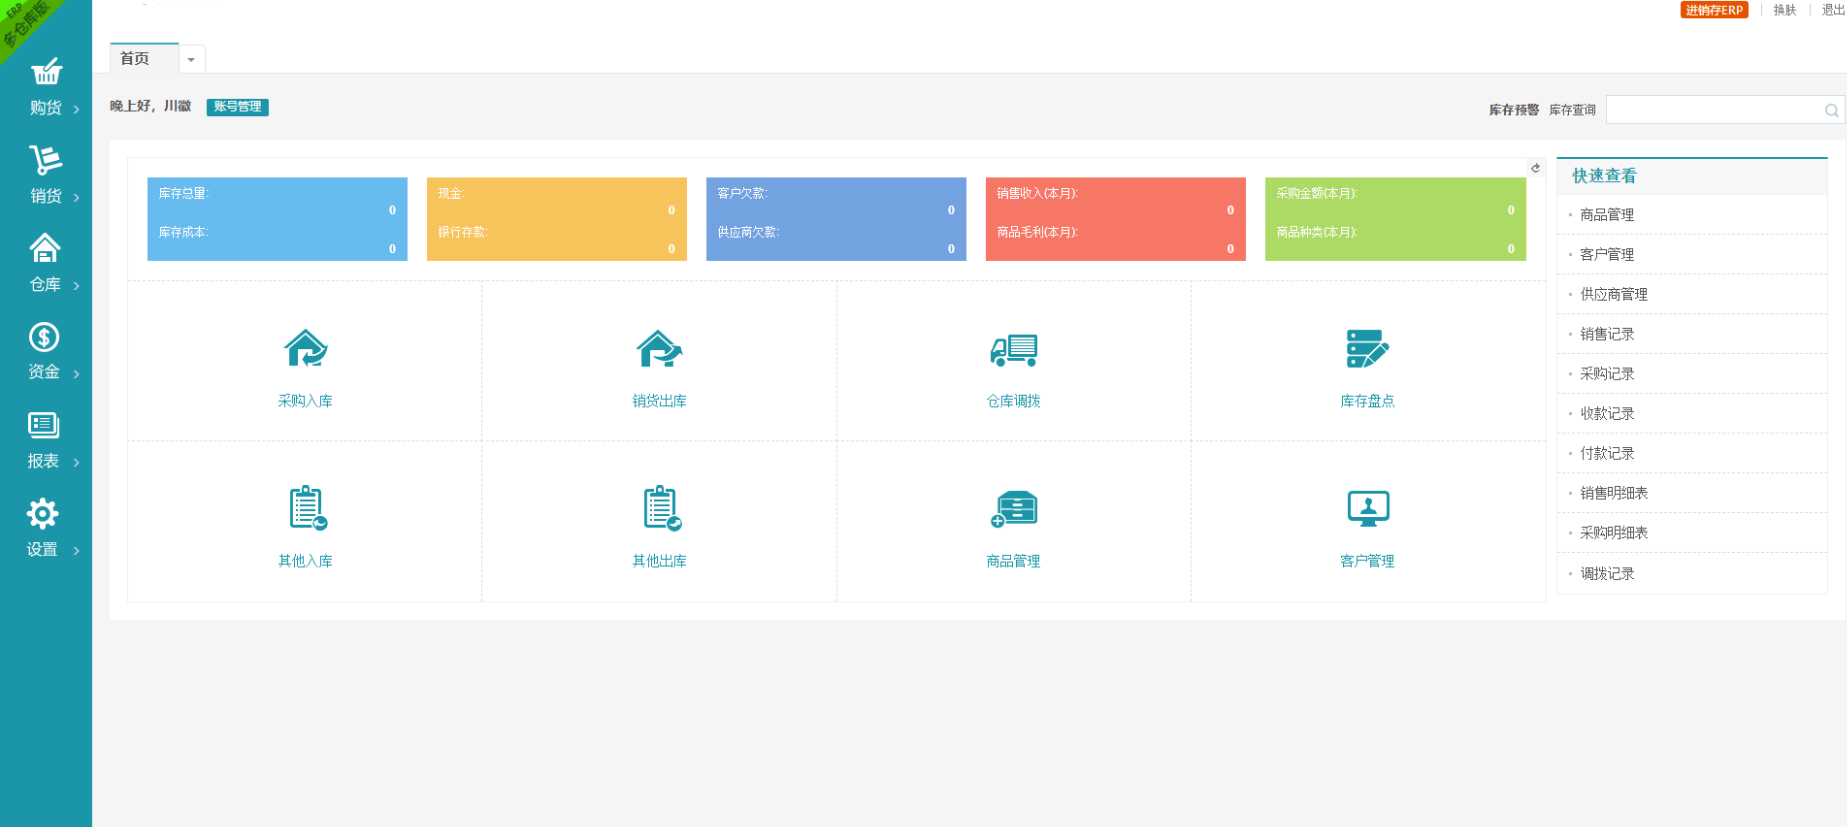This screenshot has height=827, width=1847.
Task: Click the search magnifier in 库存查询 box
Action: click(1831, 110)
